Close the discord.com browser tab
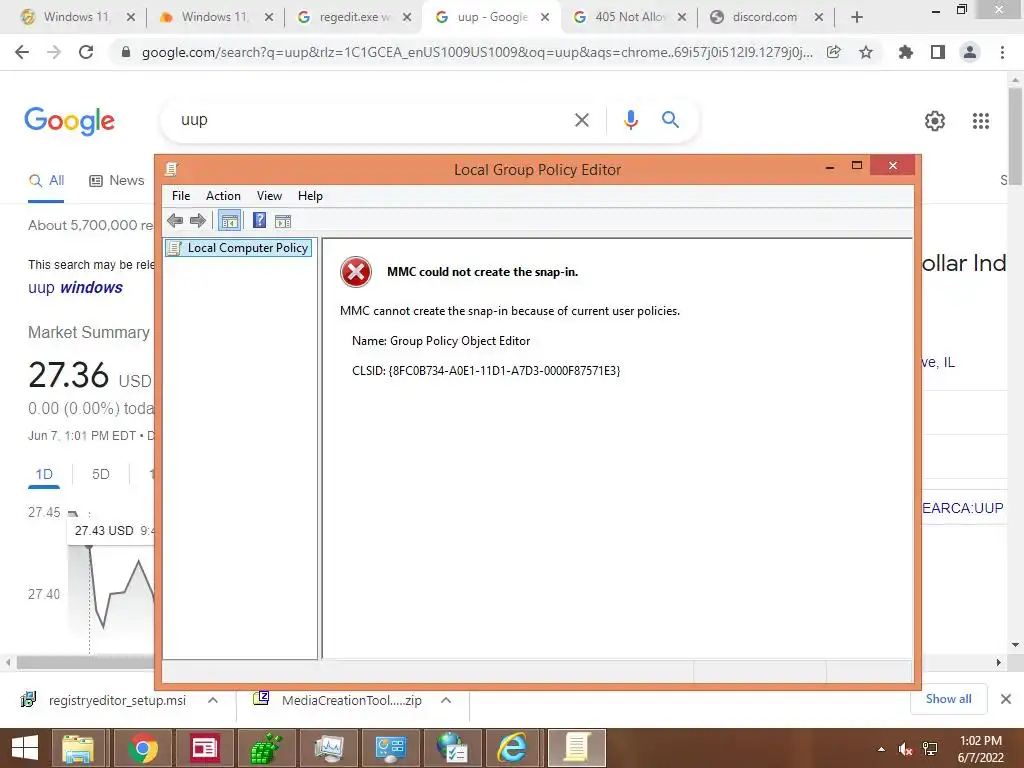The image size is (1024, 768). 818,18
